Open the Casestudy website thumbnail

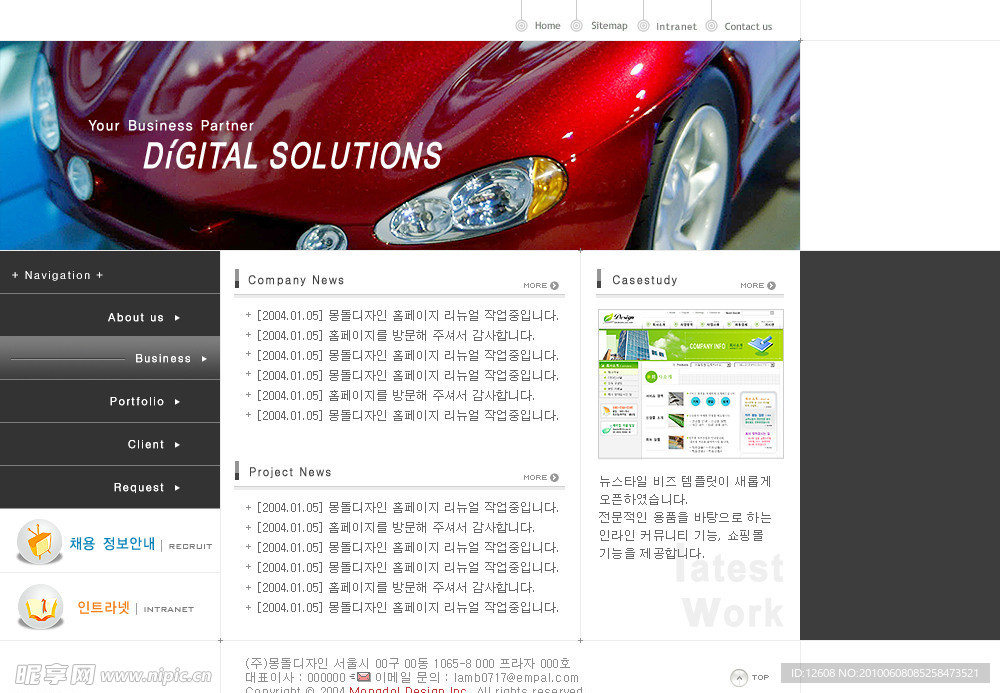coord(691,384)
